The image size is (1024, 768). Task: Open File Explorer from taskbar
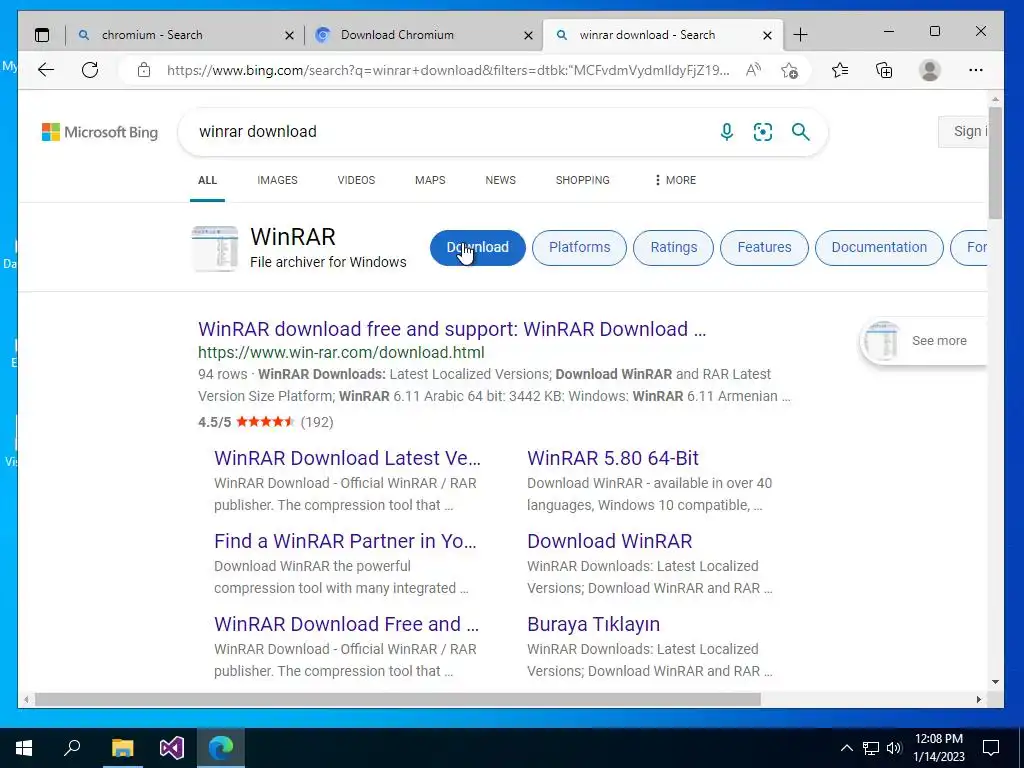tap(122, 748)
